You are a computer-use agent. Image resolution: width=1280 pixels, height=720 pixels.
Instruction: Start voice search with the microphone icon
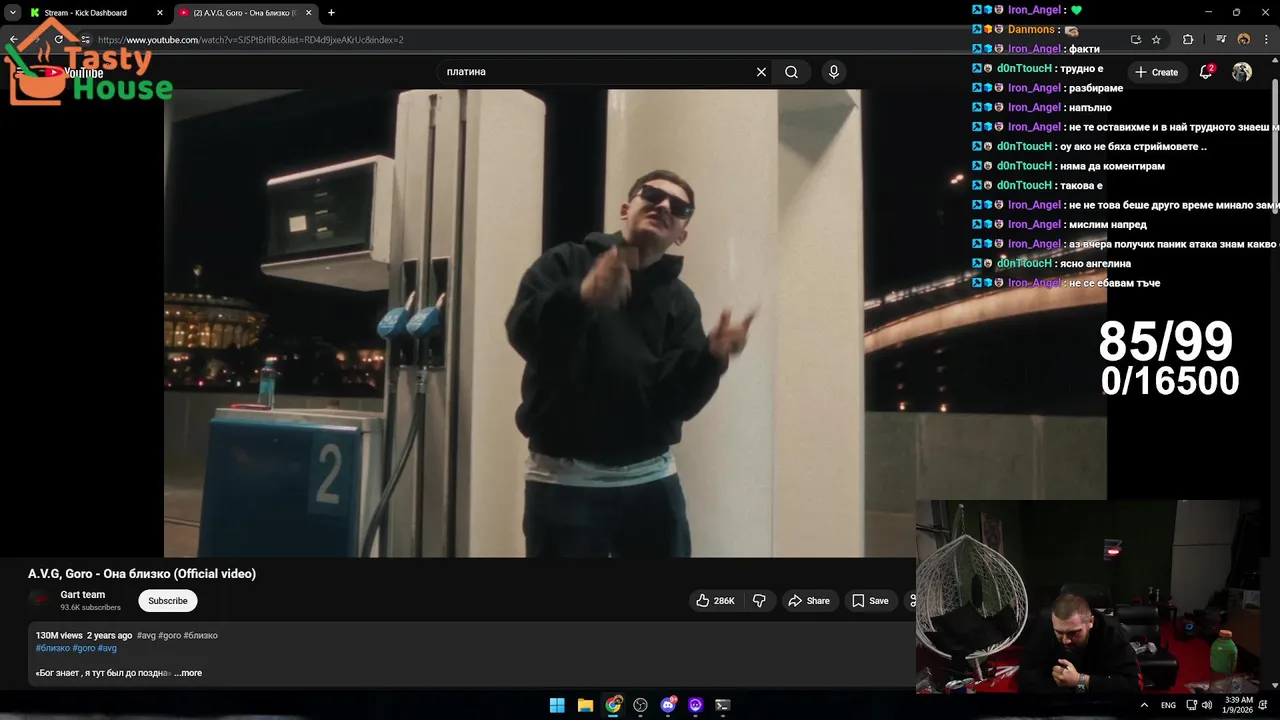tap(834, 72)
